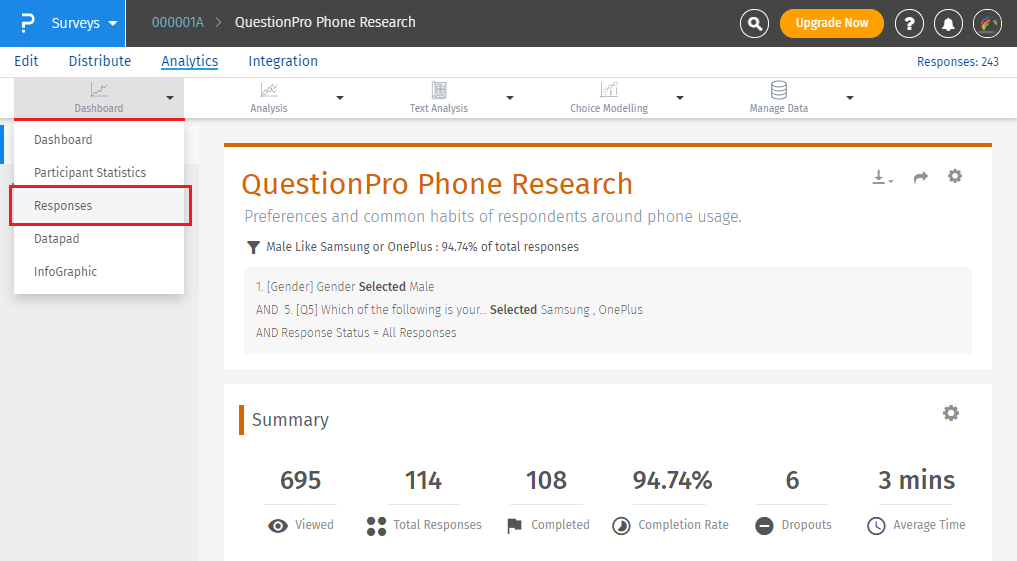Open the user profile avatar
1017x561 pixels.
[x=987, y=23]
